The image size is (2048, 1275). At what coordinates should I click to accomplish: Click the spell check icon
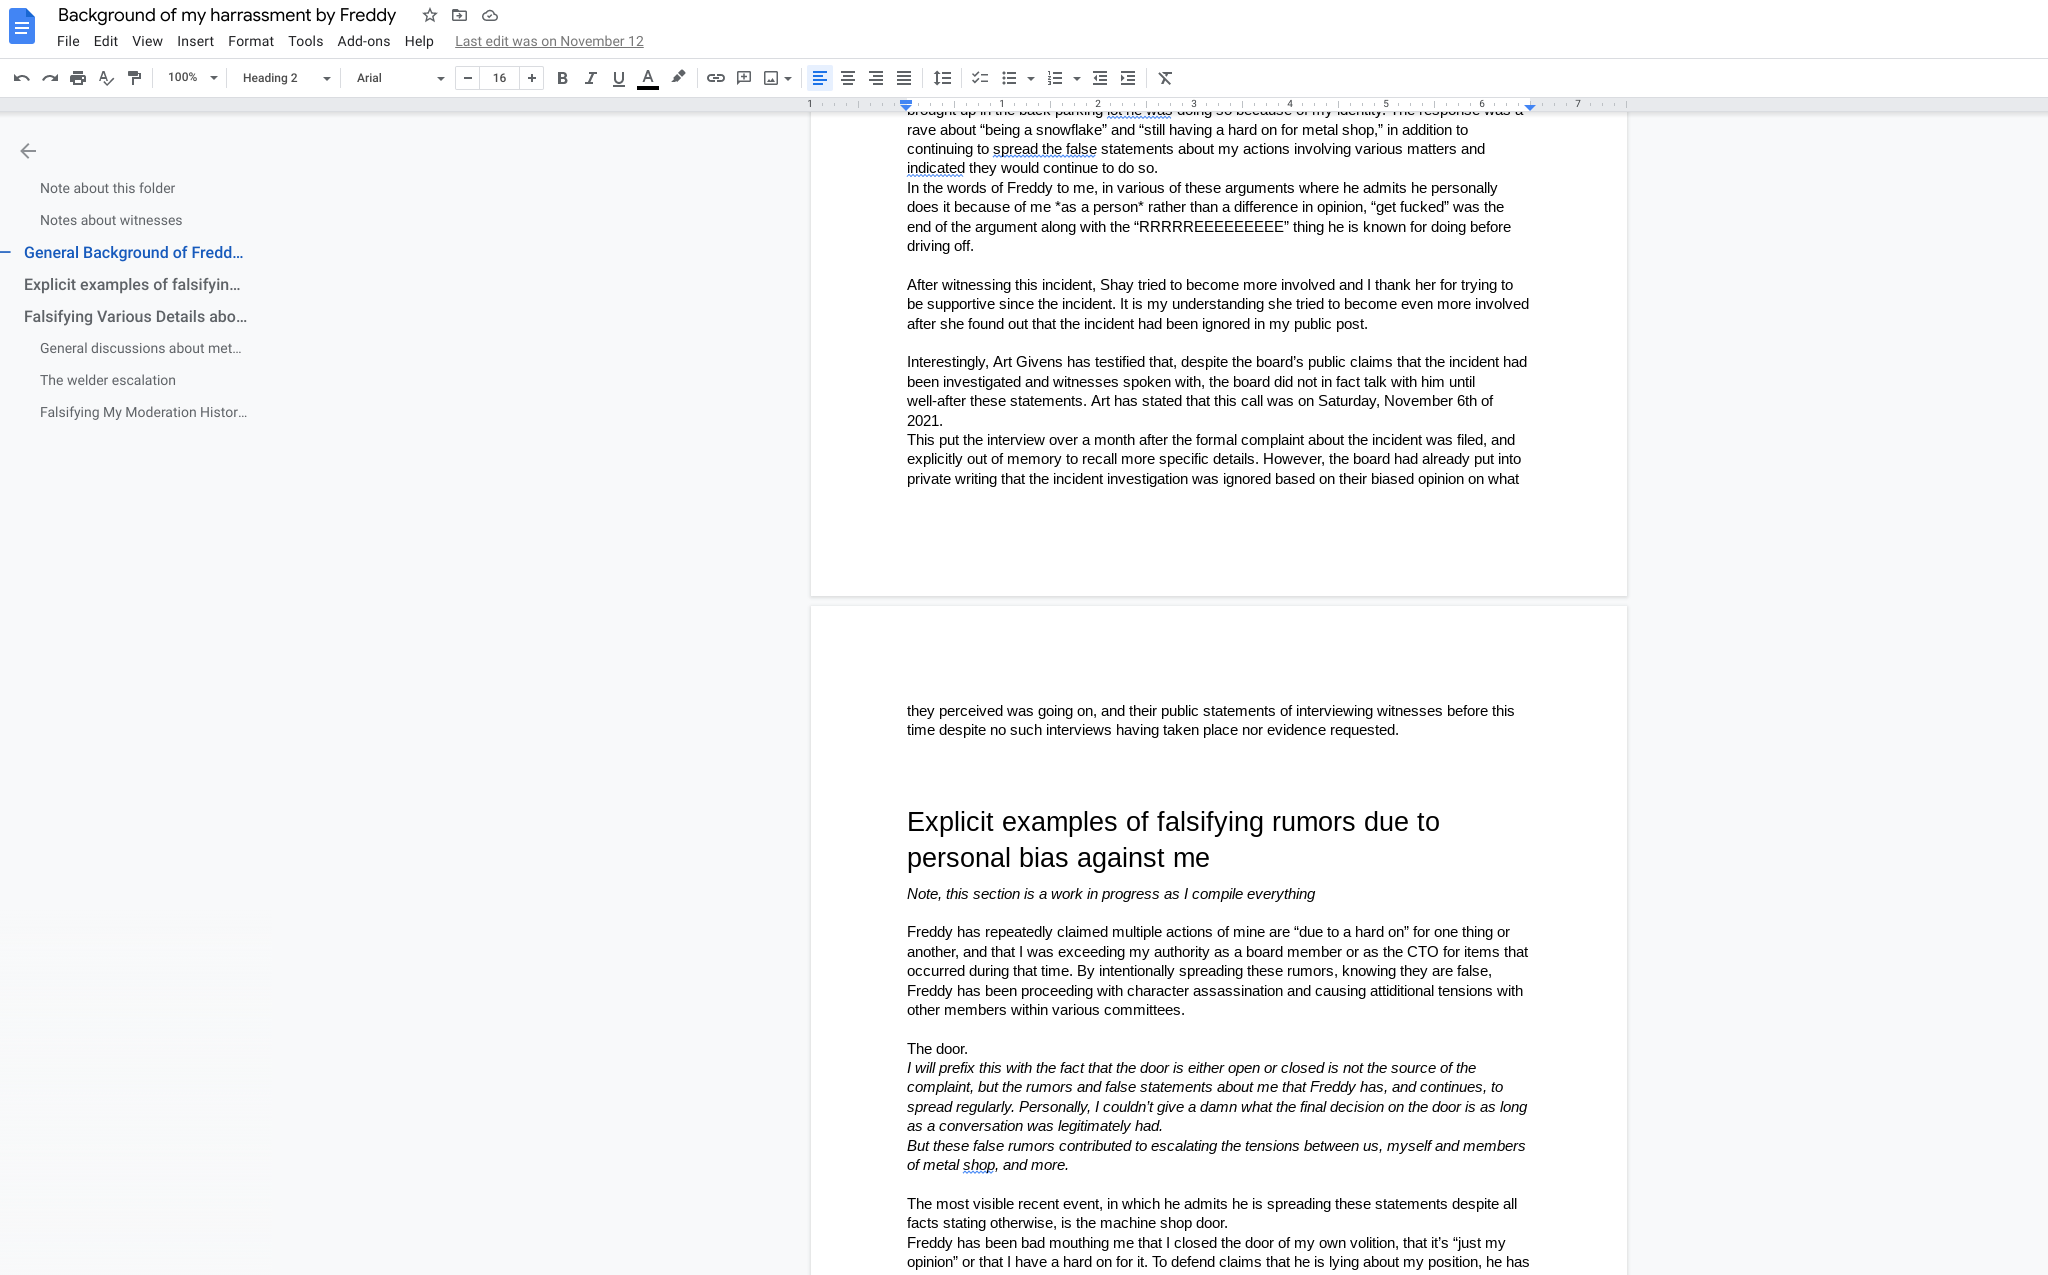(106, 78)
